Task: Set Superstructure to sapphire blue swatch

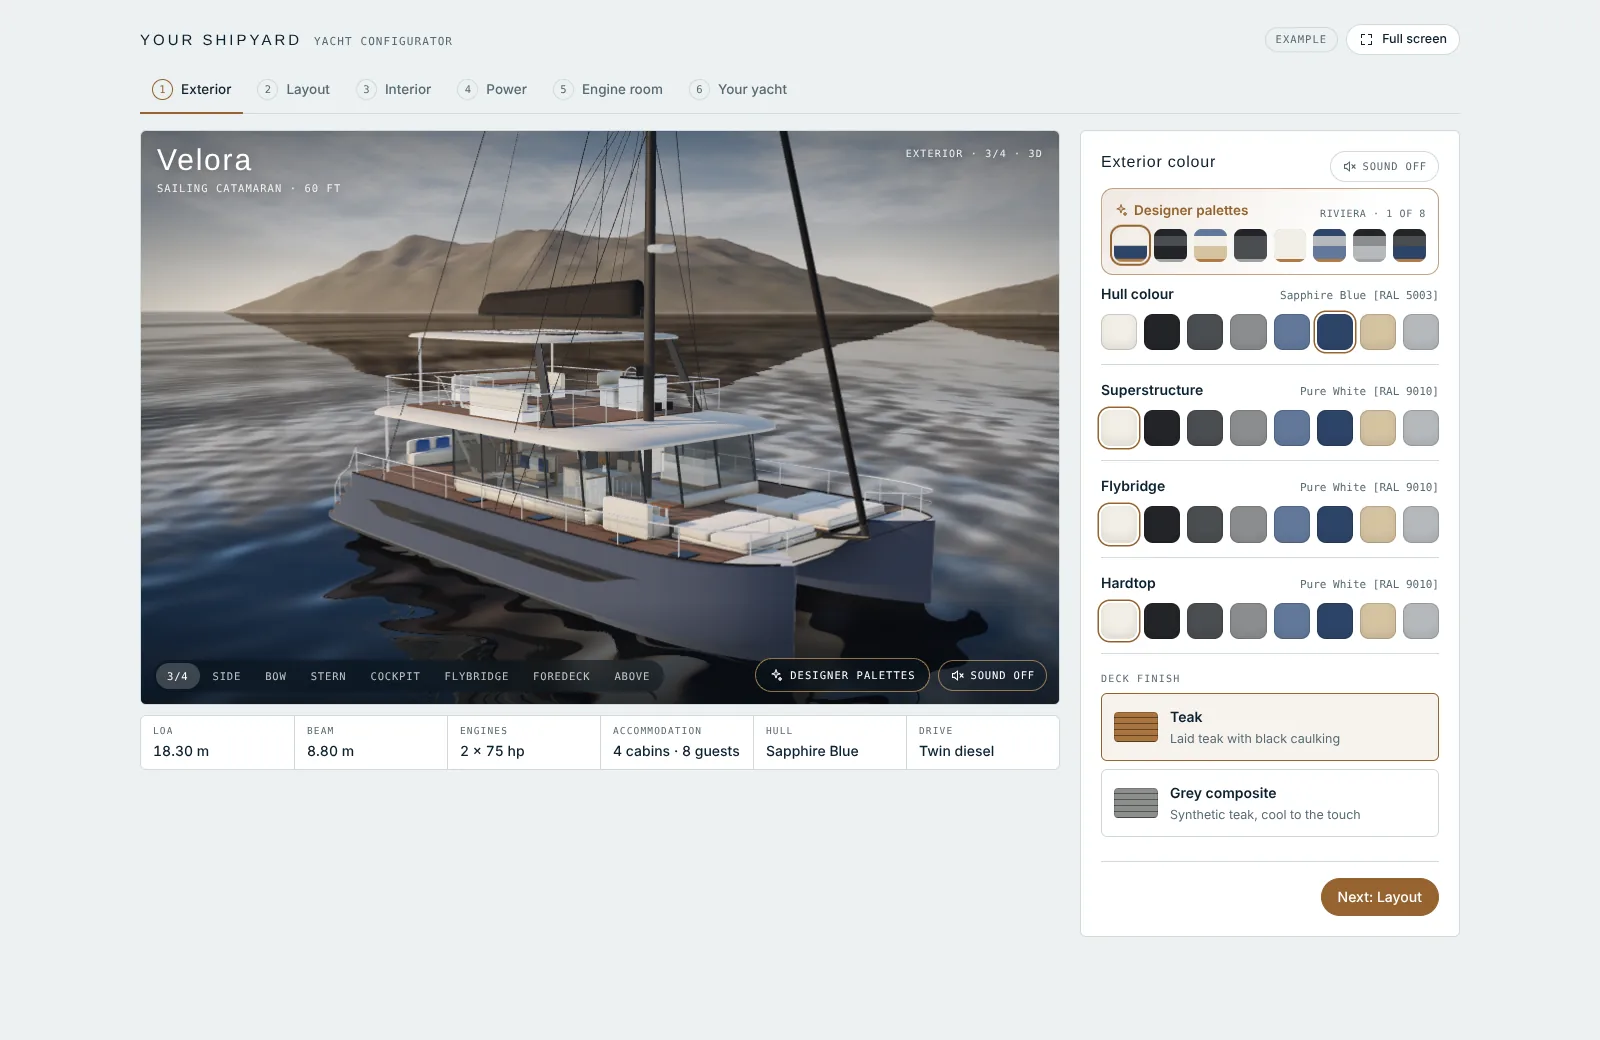Action: pos(1335,428)
